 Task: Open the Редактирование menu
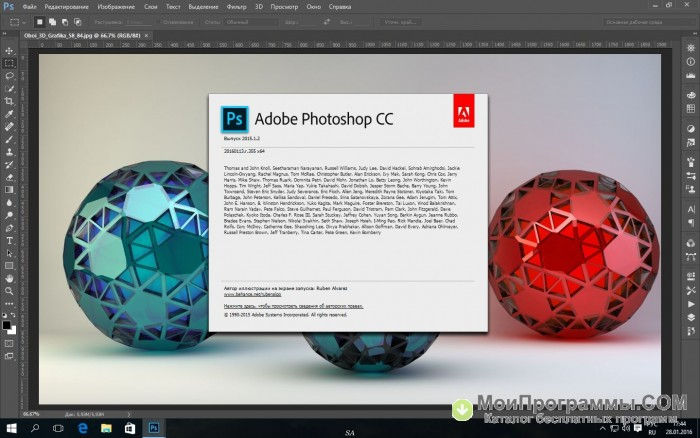click(x=67, y=7)
